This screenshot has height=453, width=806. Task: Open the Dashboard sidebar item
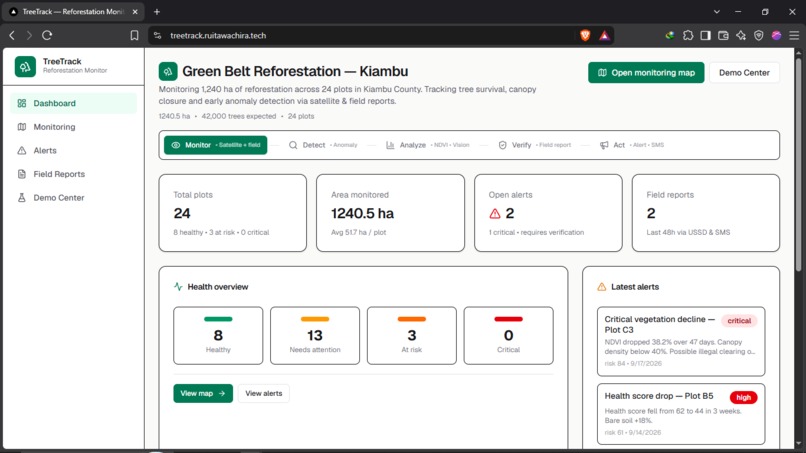[x=74, y=103]
